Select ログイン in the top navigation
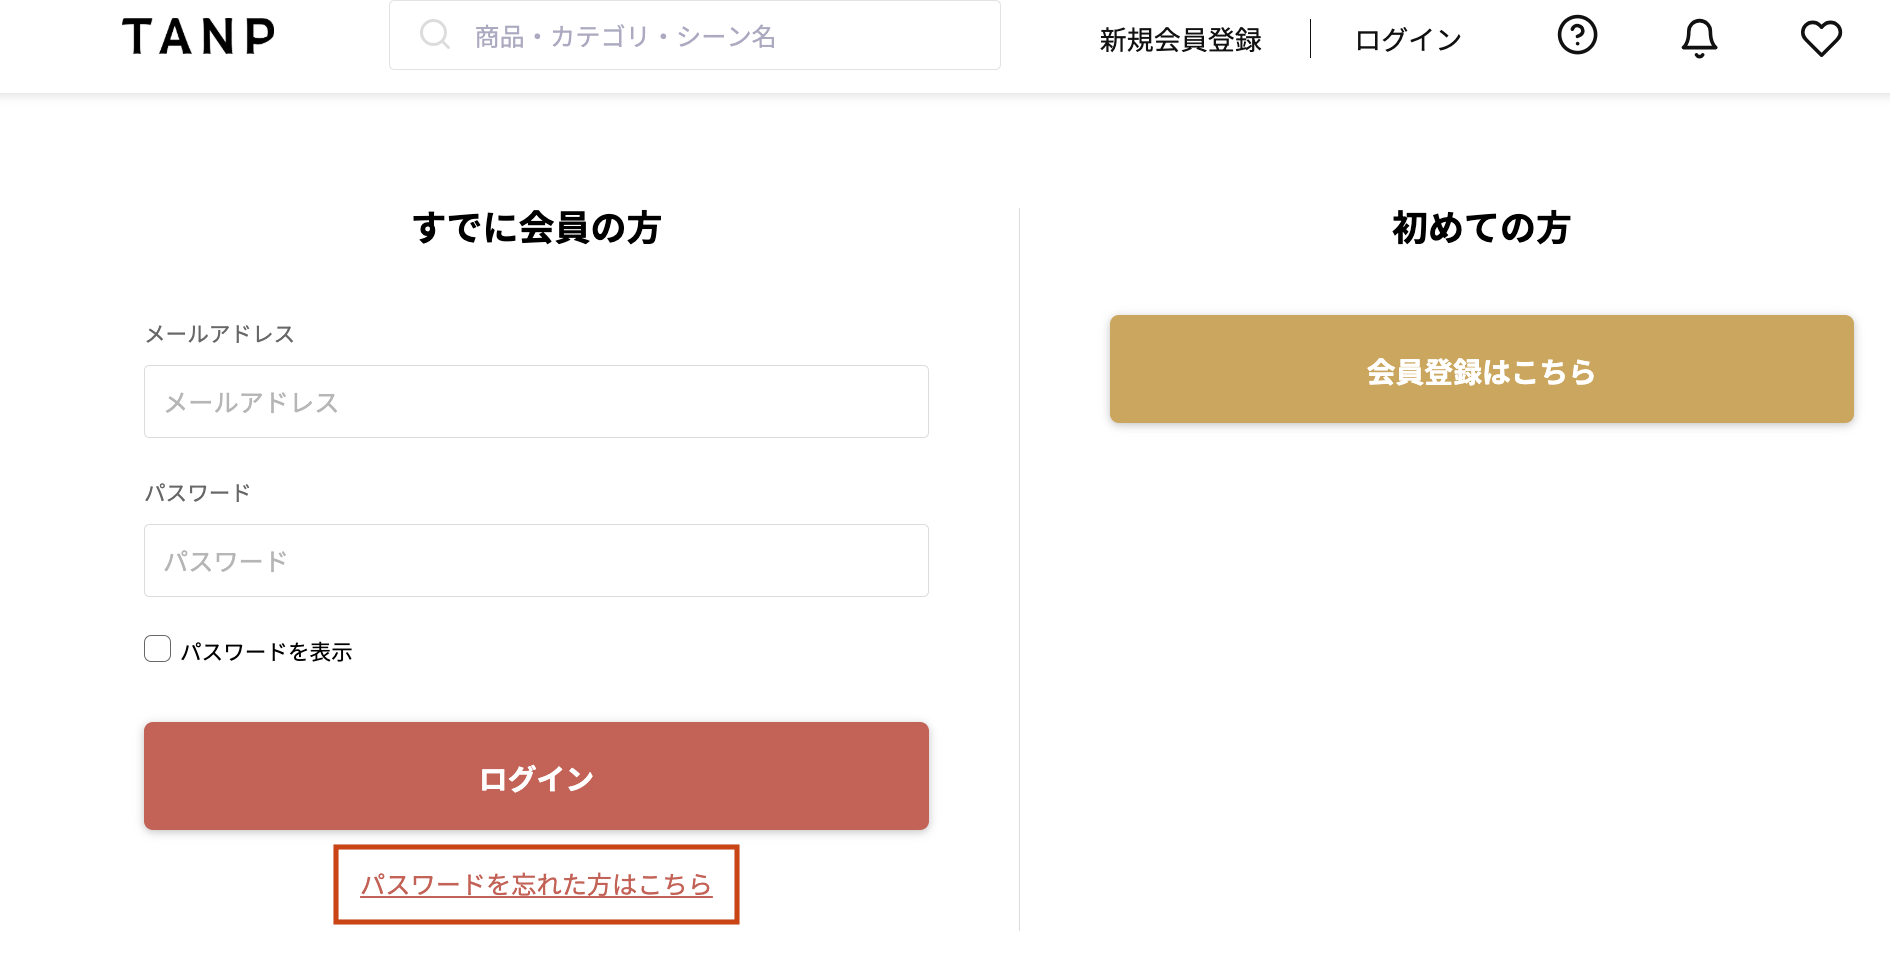1890x960 pixels. click(x=1406, y=40)
